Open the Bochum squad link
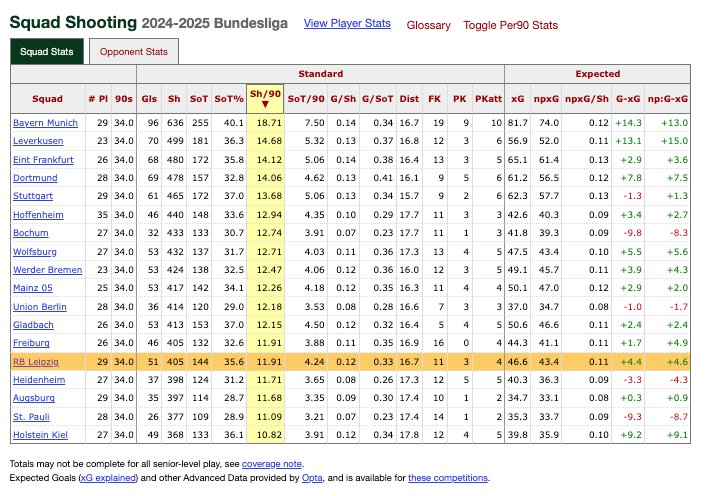This screenshot has width=709, height=496. click(31, 233)
